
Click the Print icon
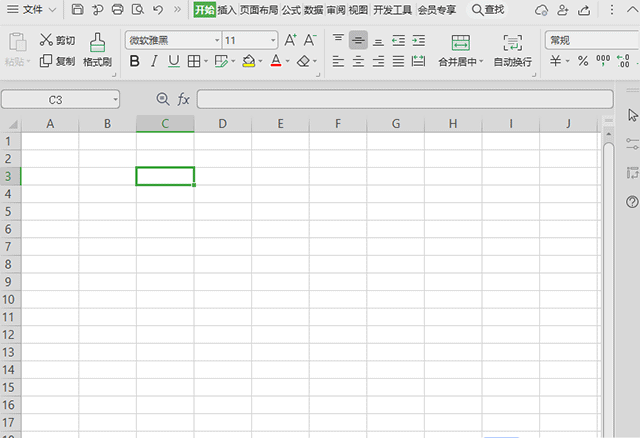pyautogui.click(x=118, y=9)
